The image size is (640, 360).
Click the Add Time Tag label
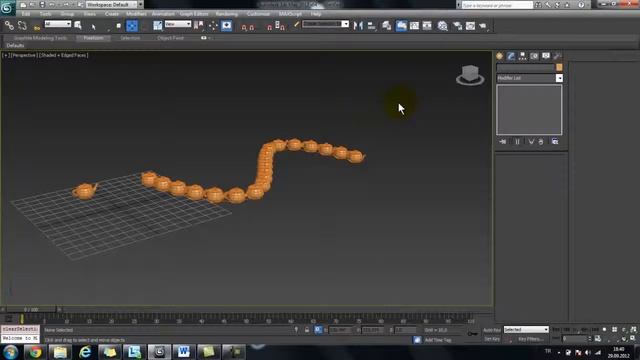point(438,340)
